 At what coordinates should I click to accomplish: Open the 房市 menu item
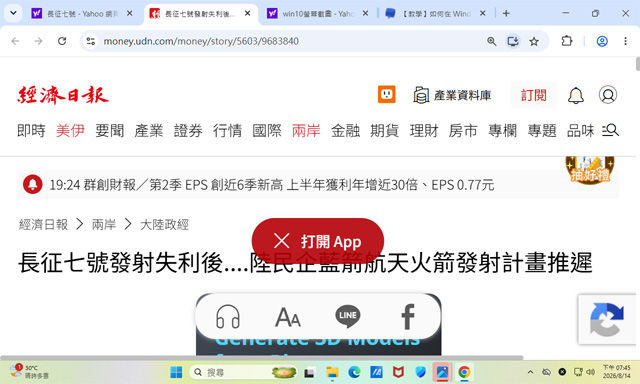pos(463,131)
